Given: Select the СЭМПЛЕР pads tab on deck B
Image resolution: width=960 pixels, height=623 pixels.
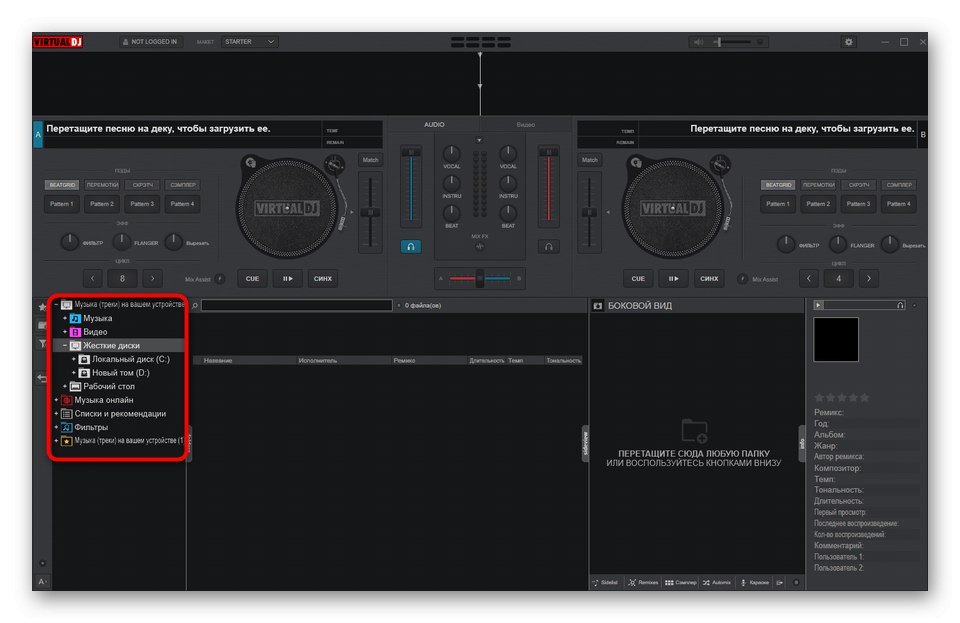Looking at the screenshot, I should coord(899,185).
